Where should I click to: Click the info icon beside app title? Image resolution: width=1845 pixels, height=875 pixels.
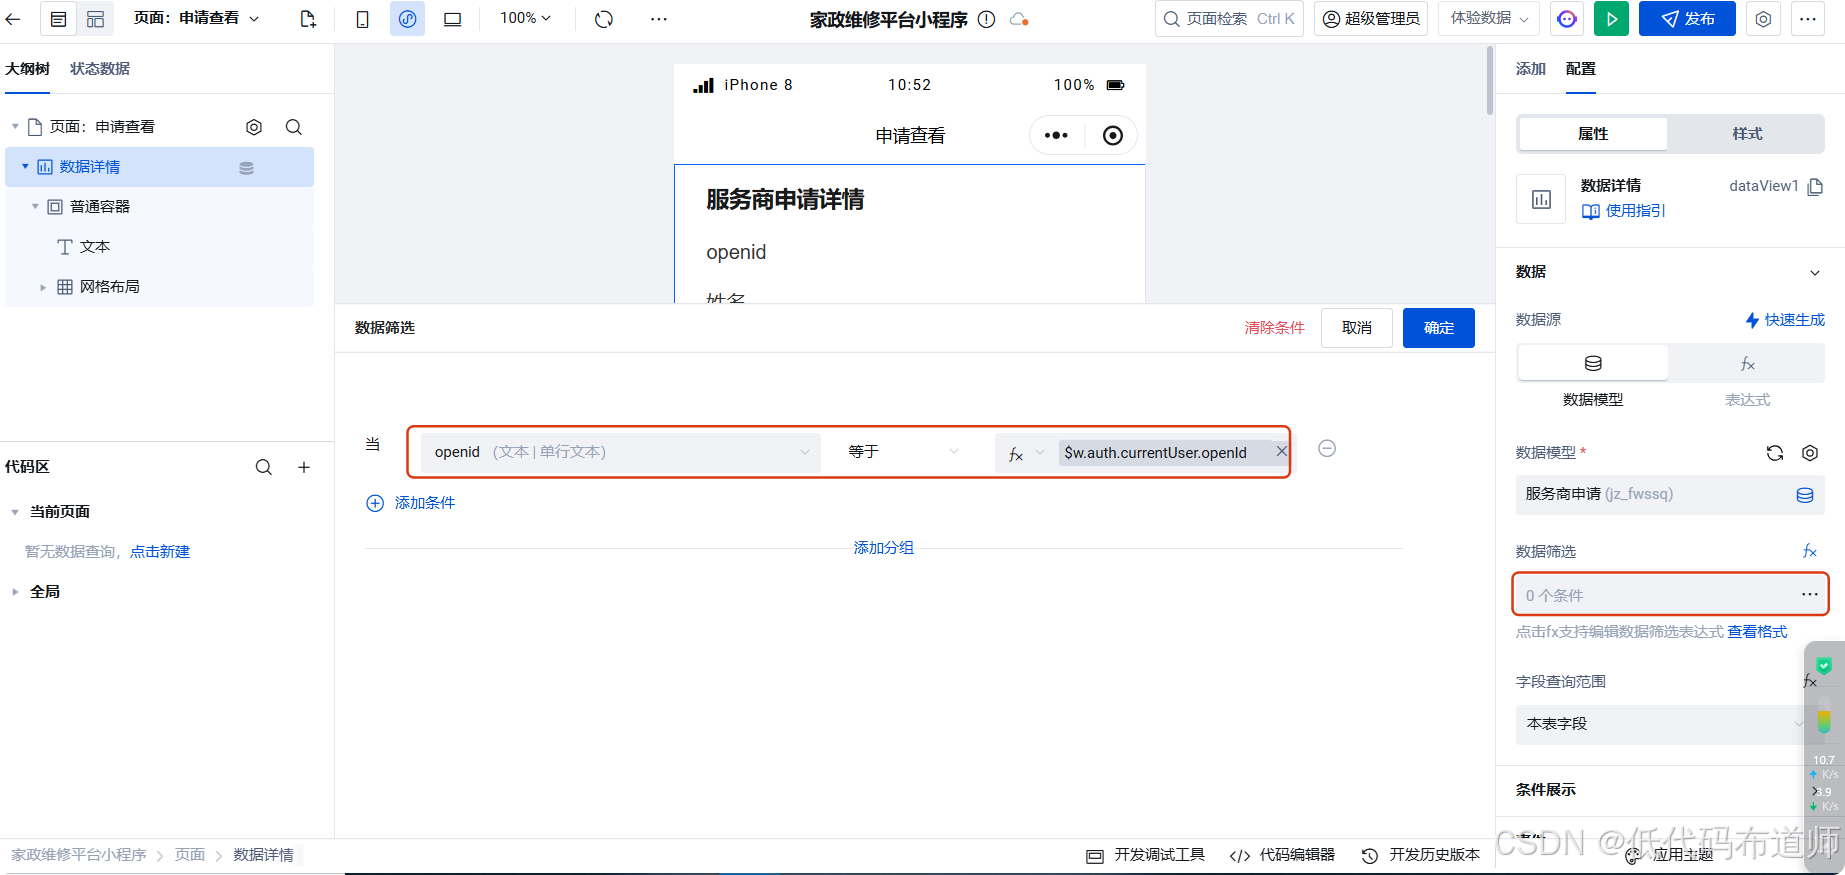[x=986, y=19]
